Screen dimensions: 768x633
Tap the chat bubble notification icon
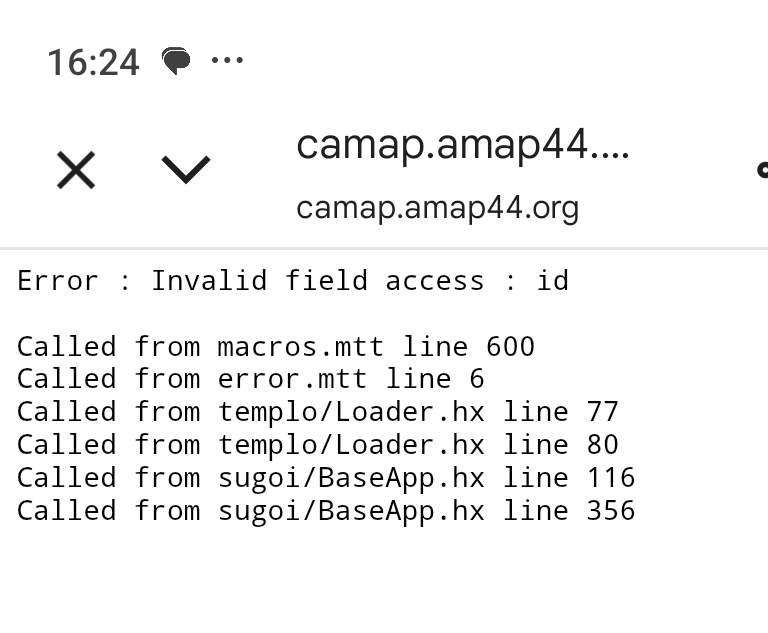(176, 61)
